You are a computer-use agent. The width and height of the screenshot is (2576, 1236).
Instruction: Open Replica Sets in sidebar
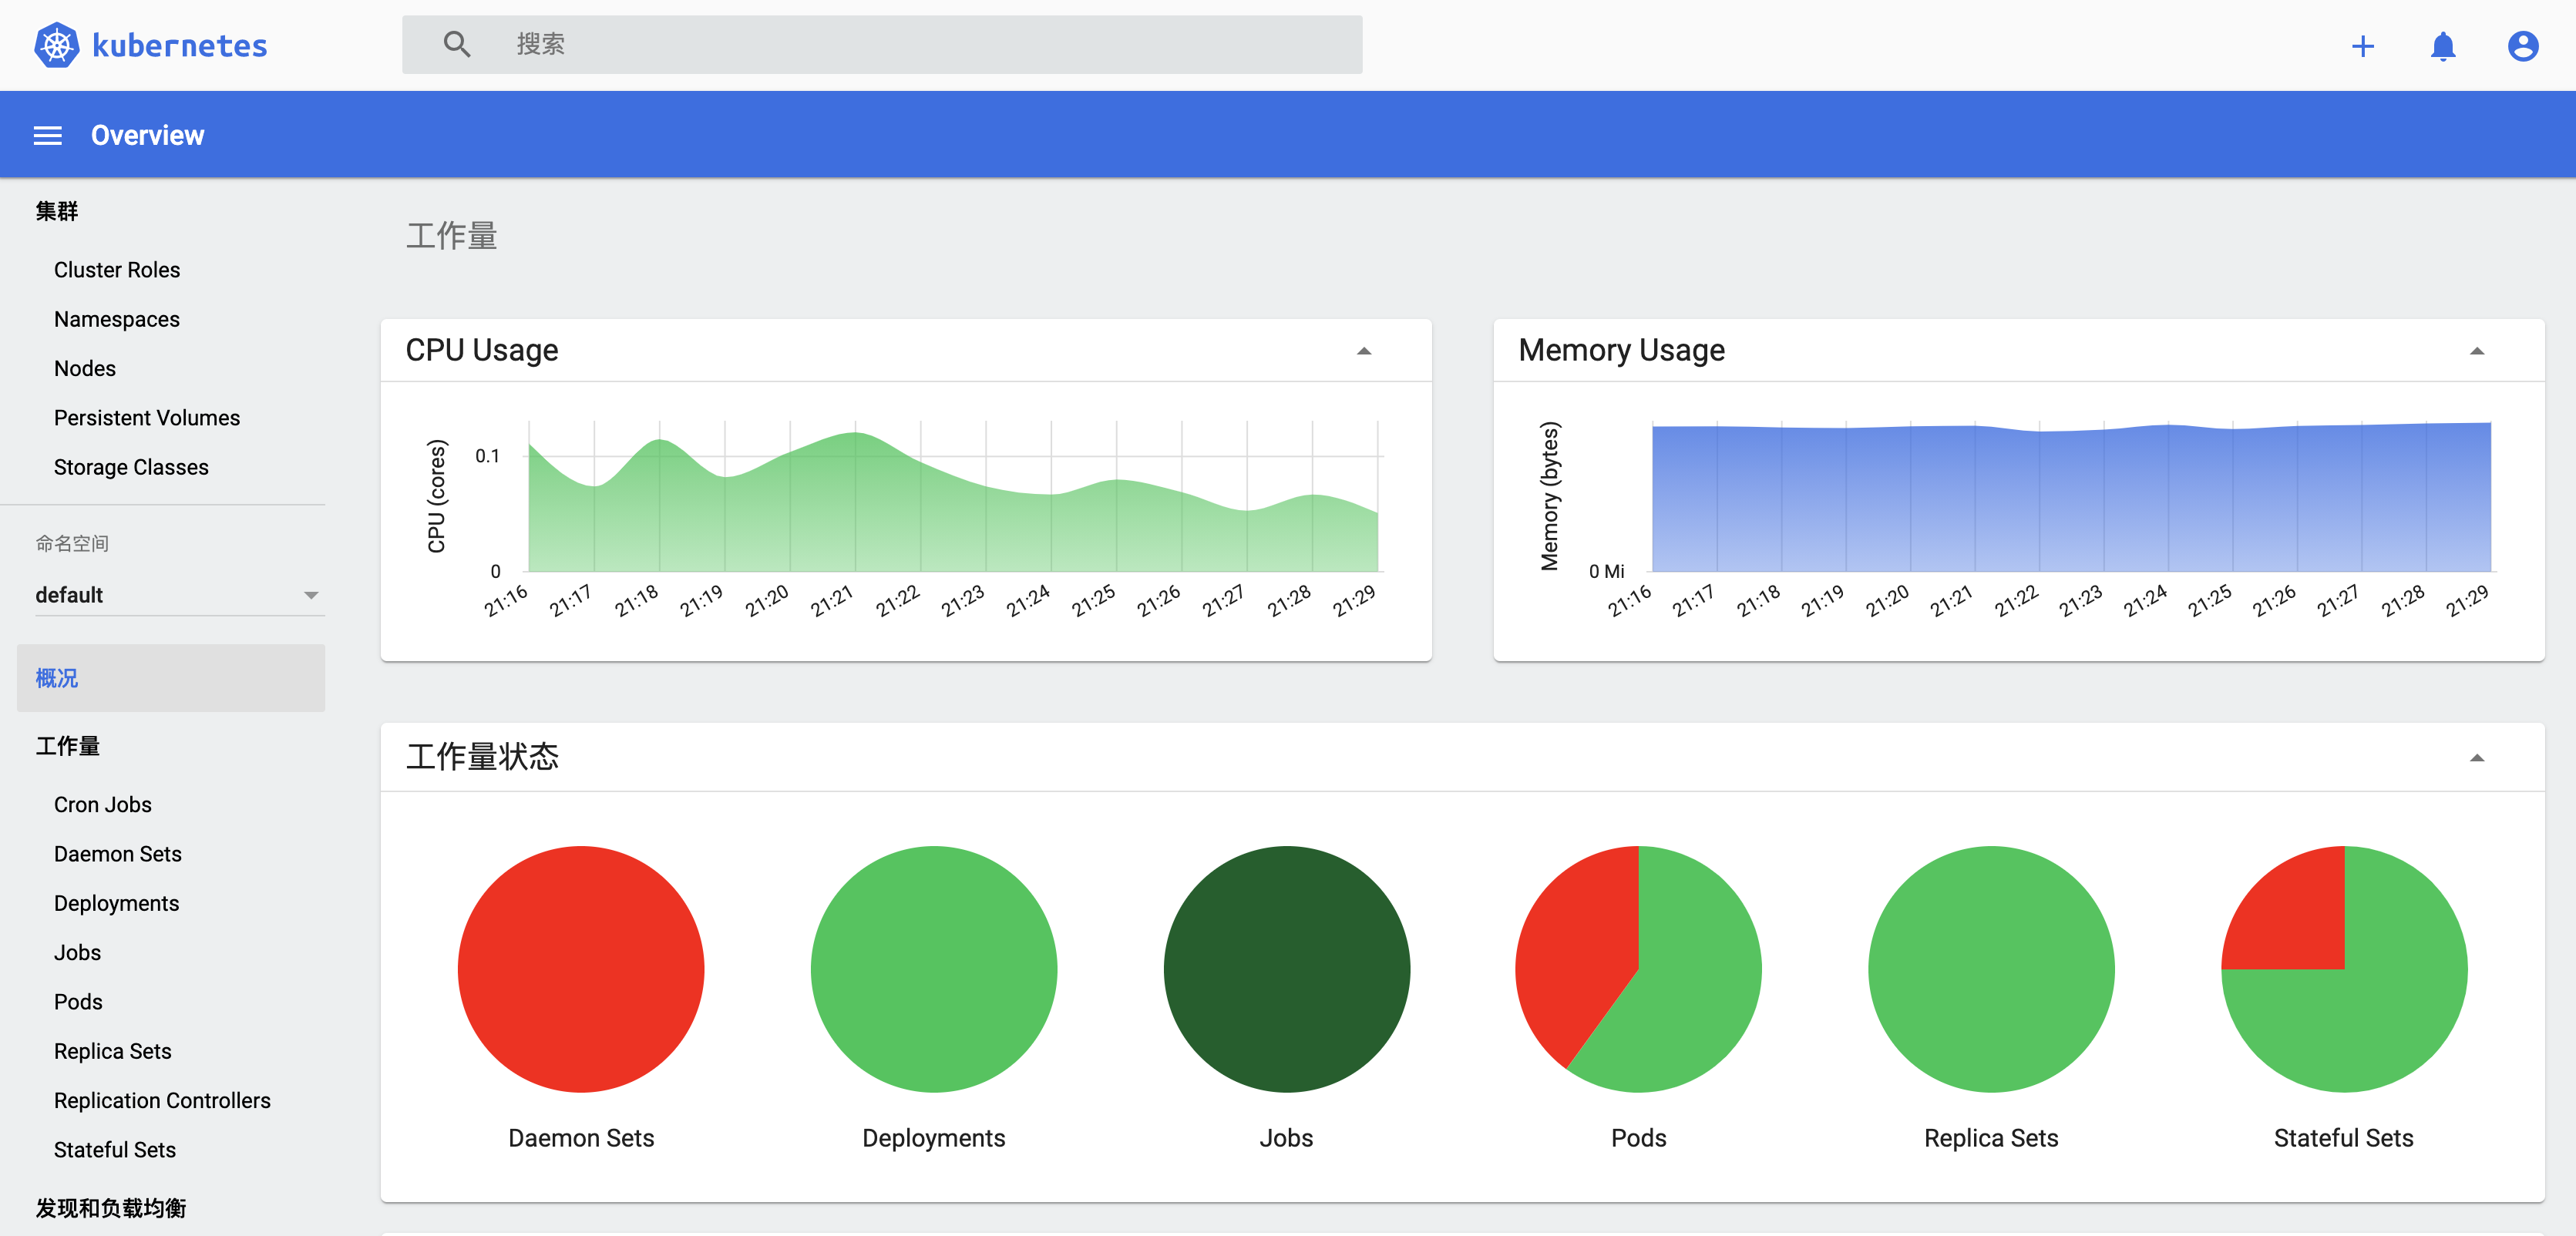pyautogui.click(x=113, y=1051)
